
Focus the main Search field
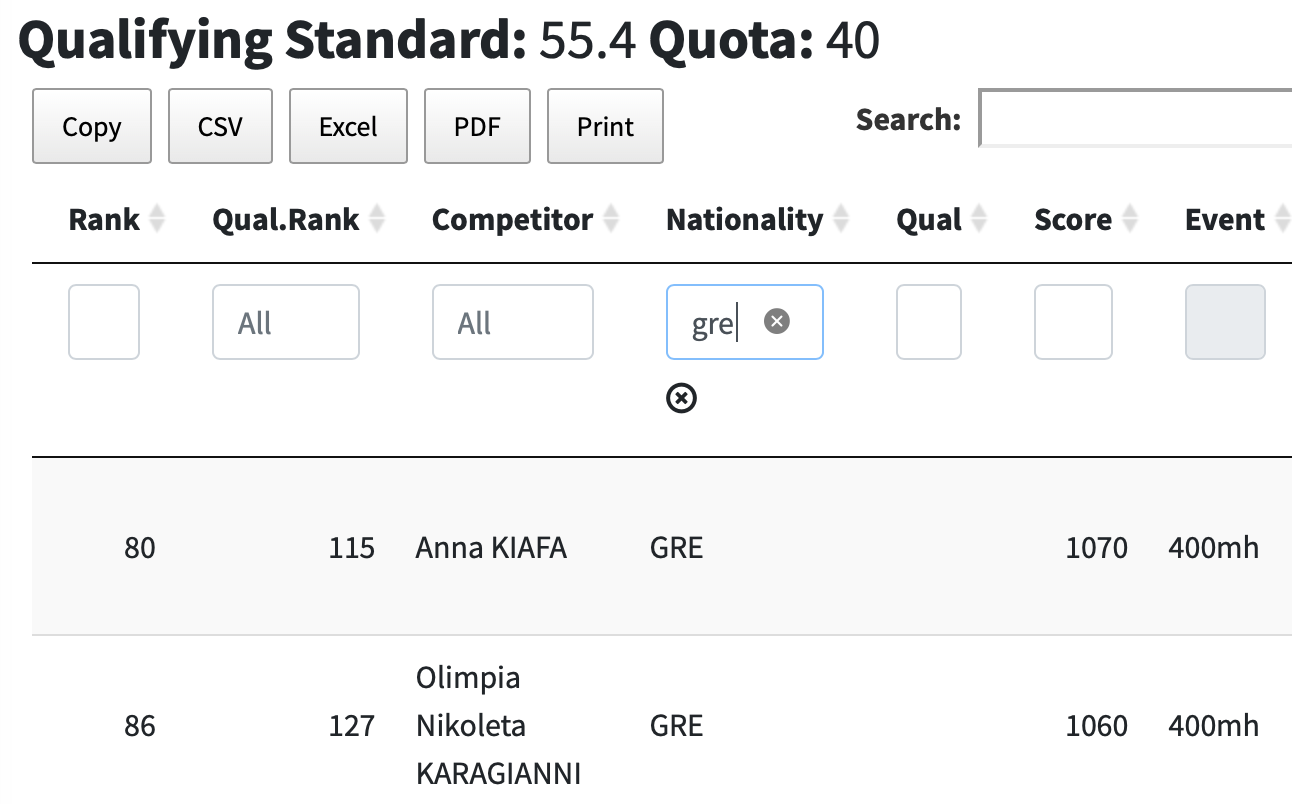(1135, 119)
